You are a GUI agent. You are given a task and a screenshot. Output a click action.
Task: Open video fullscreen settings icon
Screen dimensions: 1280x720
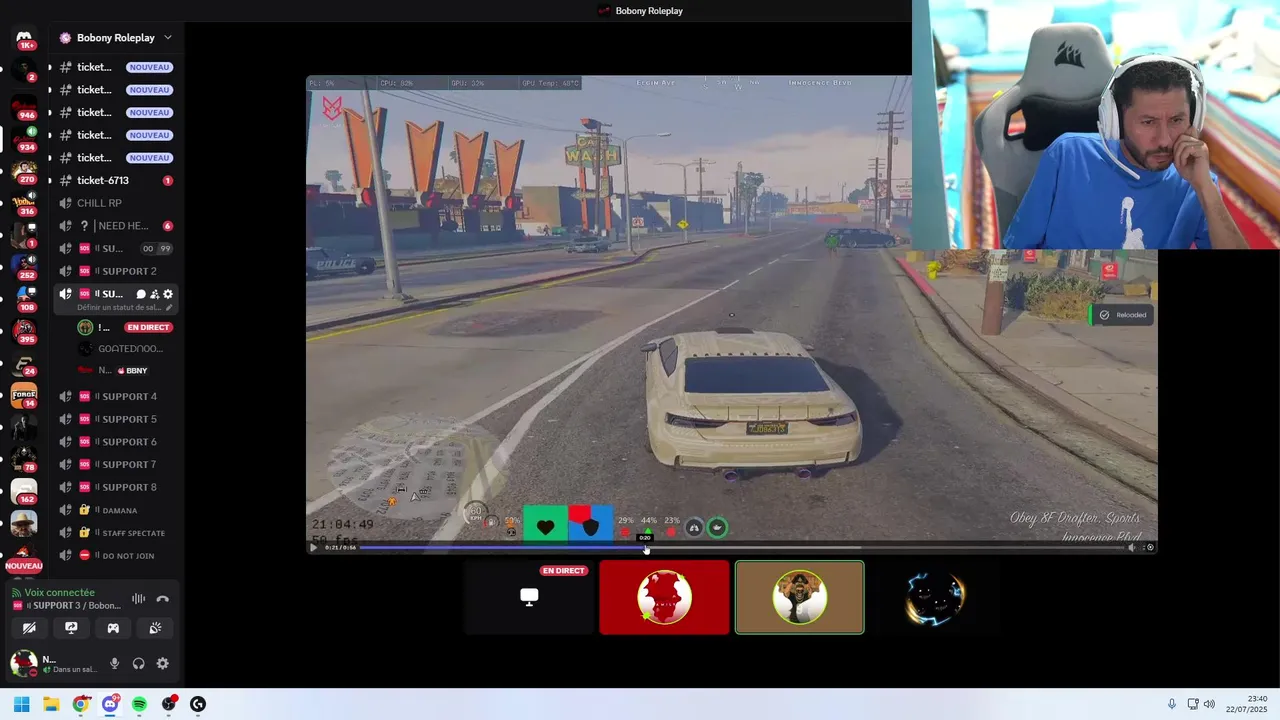click(x=1150, y=547)
